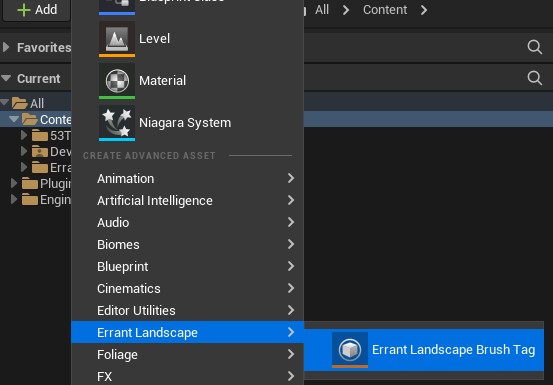Expand the Plugins folder node
The width and height of the screenshot is (553, 385).
[x=14, y=183]
